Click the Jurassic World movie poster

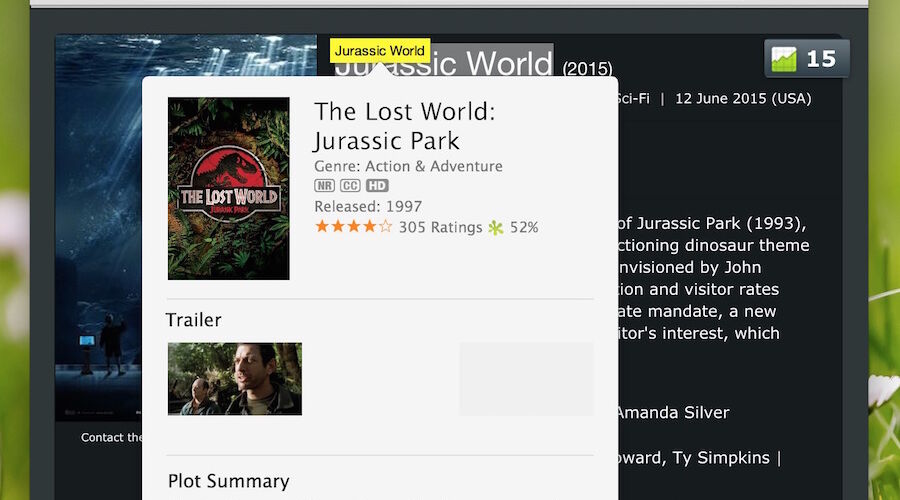pyautogui.click(x=99, y=228)
